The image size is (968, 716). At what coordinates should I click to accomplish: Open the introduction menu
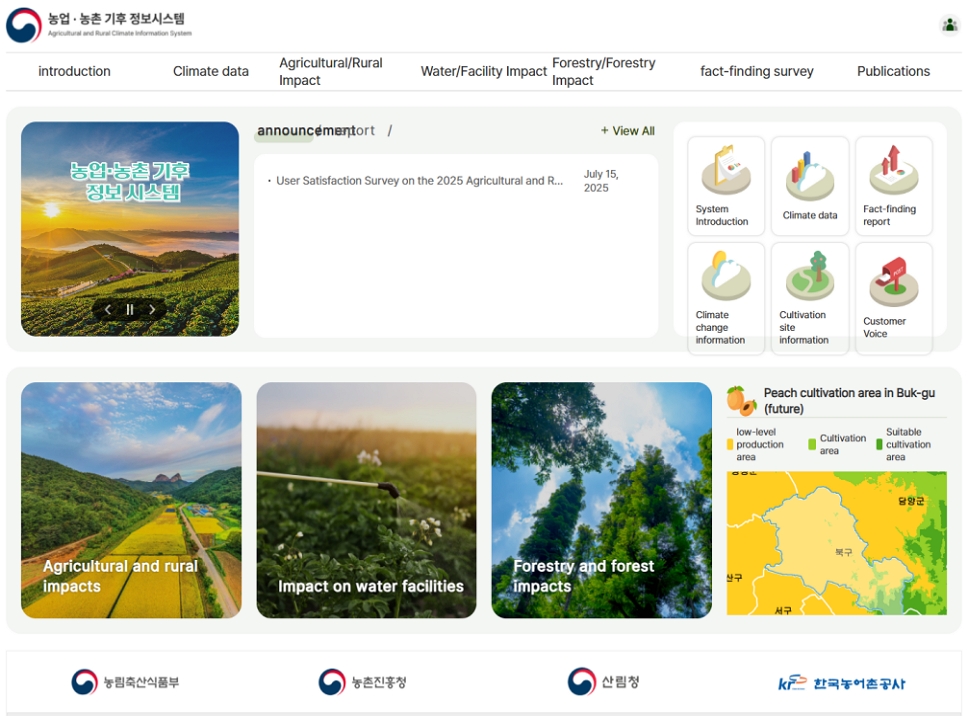click(74, 71)
